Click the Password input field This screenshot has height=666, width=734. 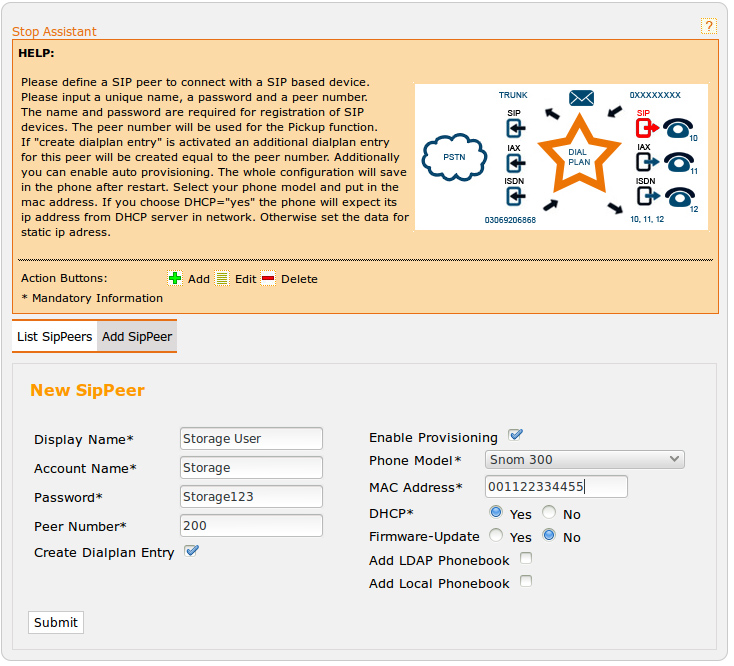[x=251, y=497]
